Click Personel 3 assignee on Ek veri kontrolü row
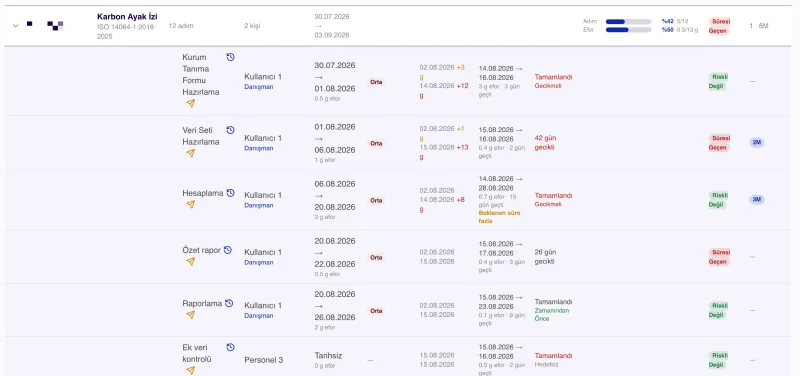 coord(263,360)
